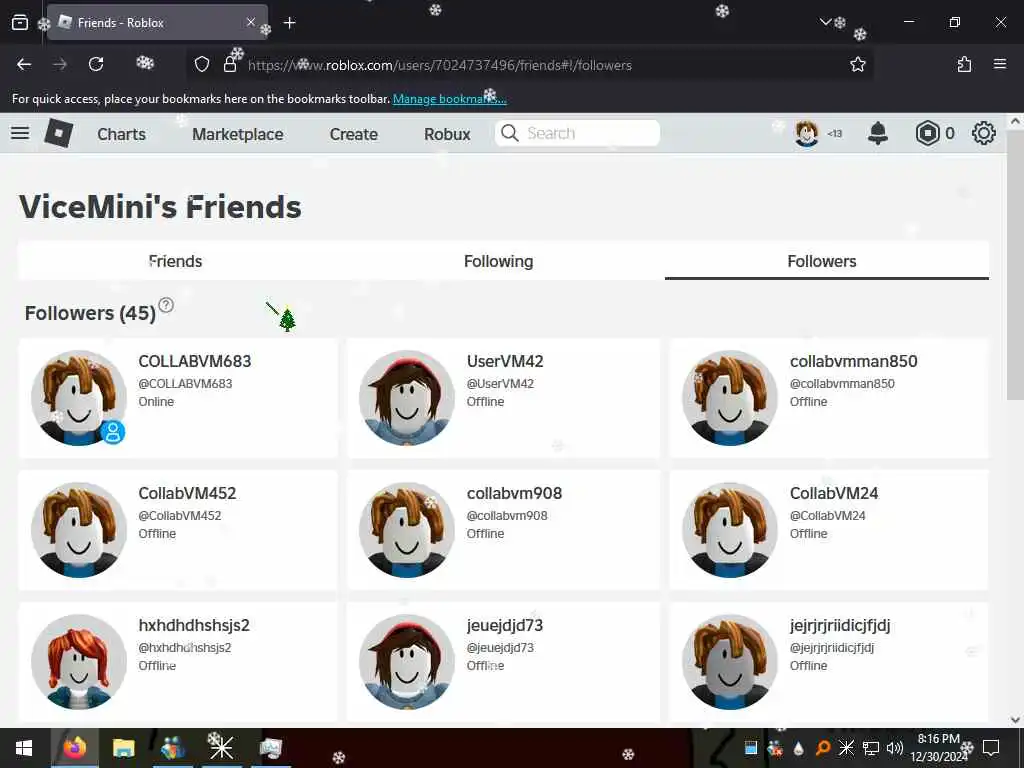Open collabvmman850's profile name
Screen dimensions: 1024x768
pos(854,361)
